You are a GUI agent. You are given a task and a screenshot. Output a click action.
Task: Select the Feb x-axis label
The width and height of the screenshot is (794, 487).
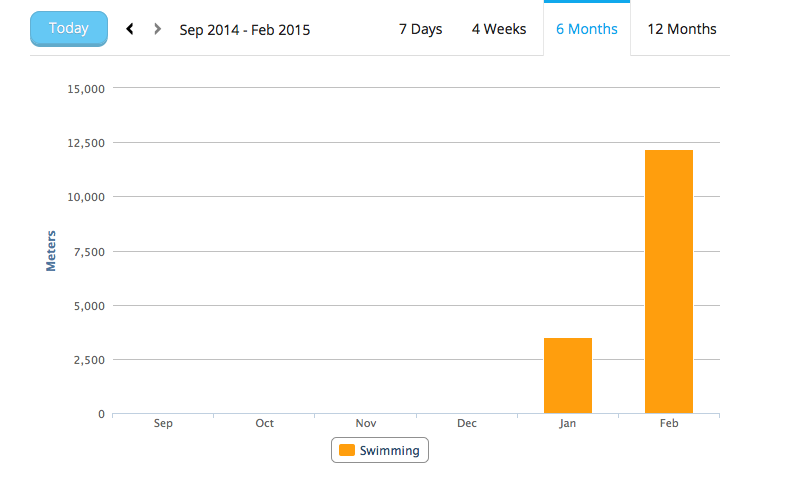[x=668, y=423]
